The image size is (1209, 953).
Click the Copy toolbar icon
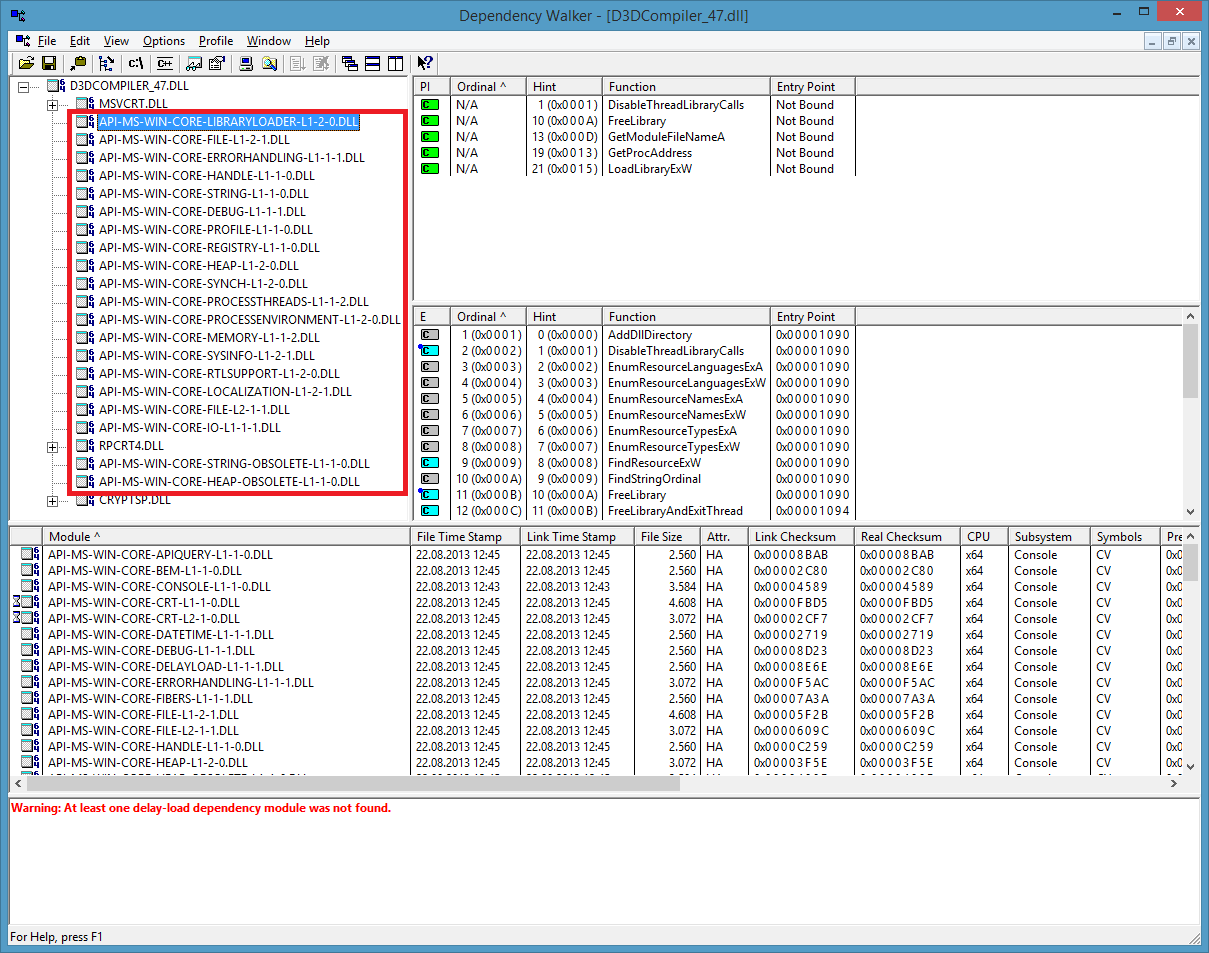[x=78, y=63]
